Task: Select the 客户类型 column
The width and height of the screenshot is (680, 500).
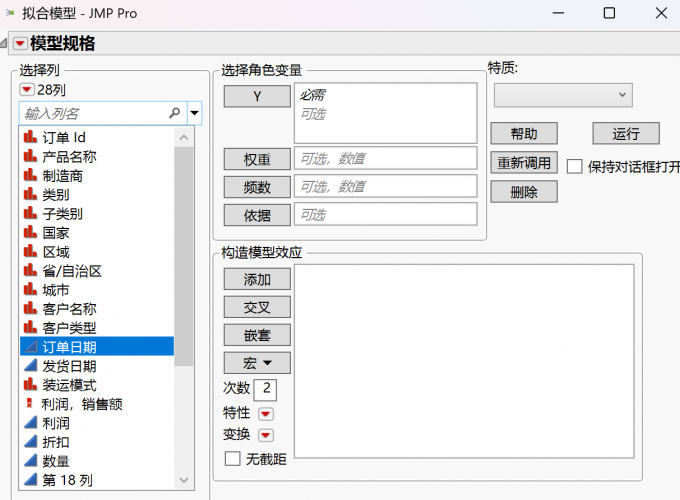Action: coord(70,328)
